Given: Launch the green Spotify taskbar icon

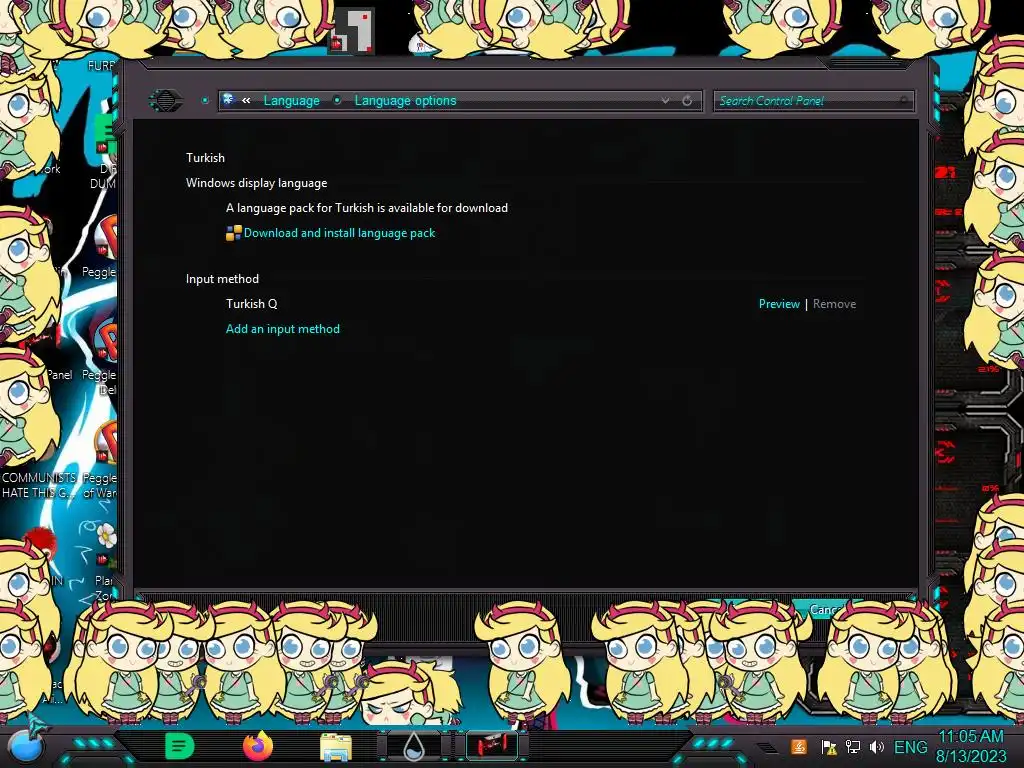Looking at the screenshot, I should click(179, 746).
